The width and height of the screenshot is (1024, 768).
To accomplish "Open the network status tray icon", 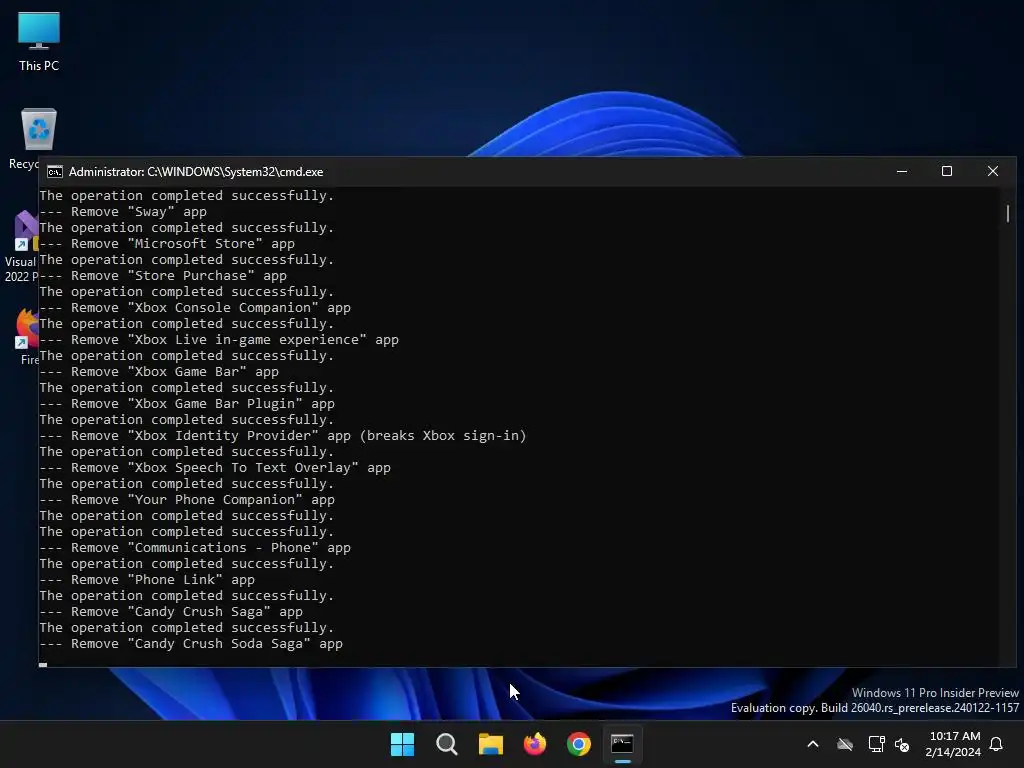I will (876, 744).
